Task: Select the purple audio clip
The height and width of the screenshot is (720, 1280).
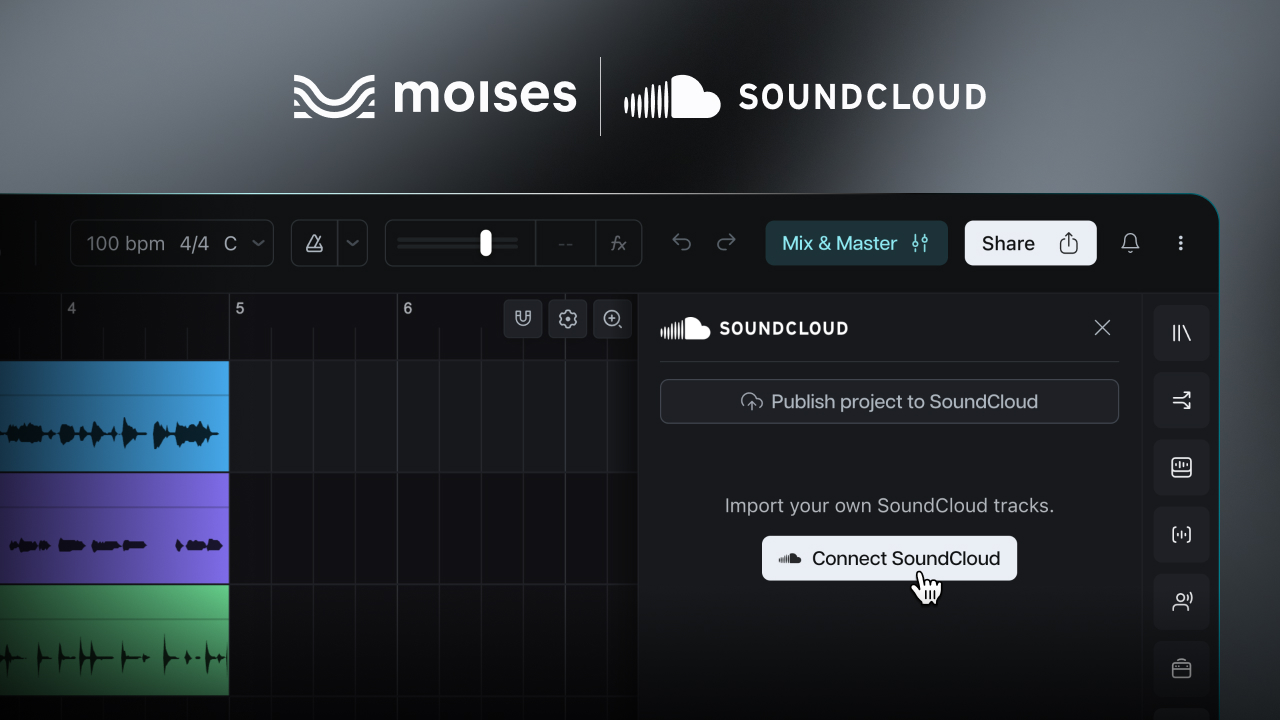Action: click(114, 528)
